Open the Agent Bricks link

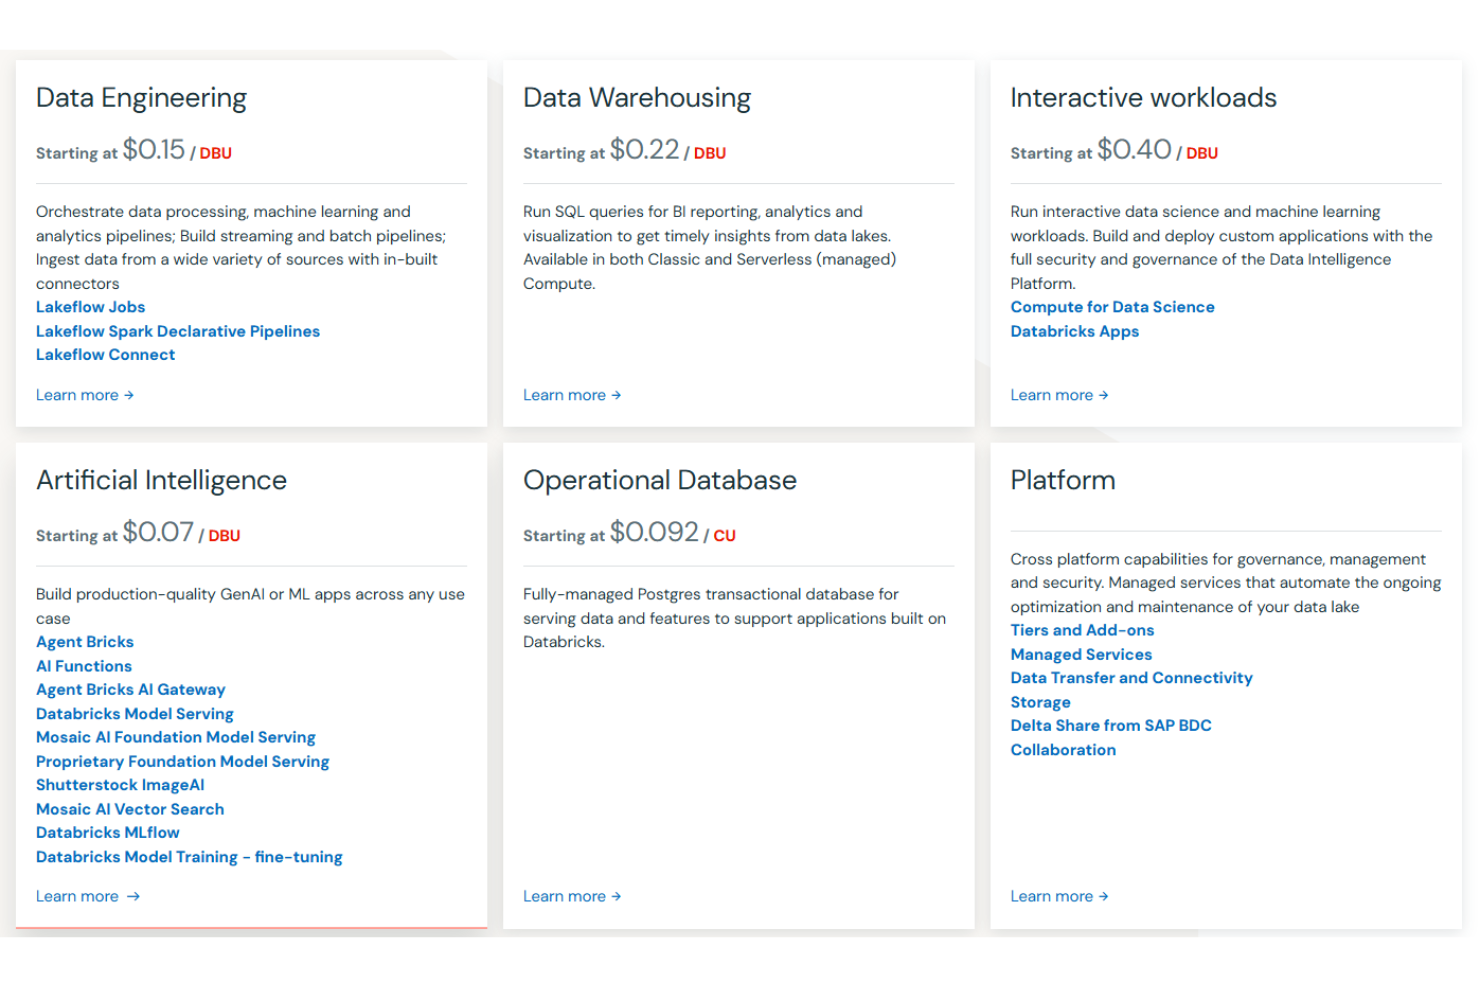tap(85, 642)
